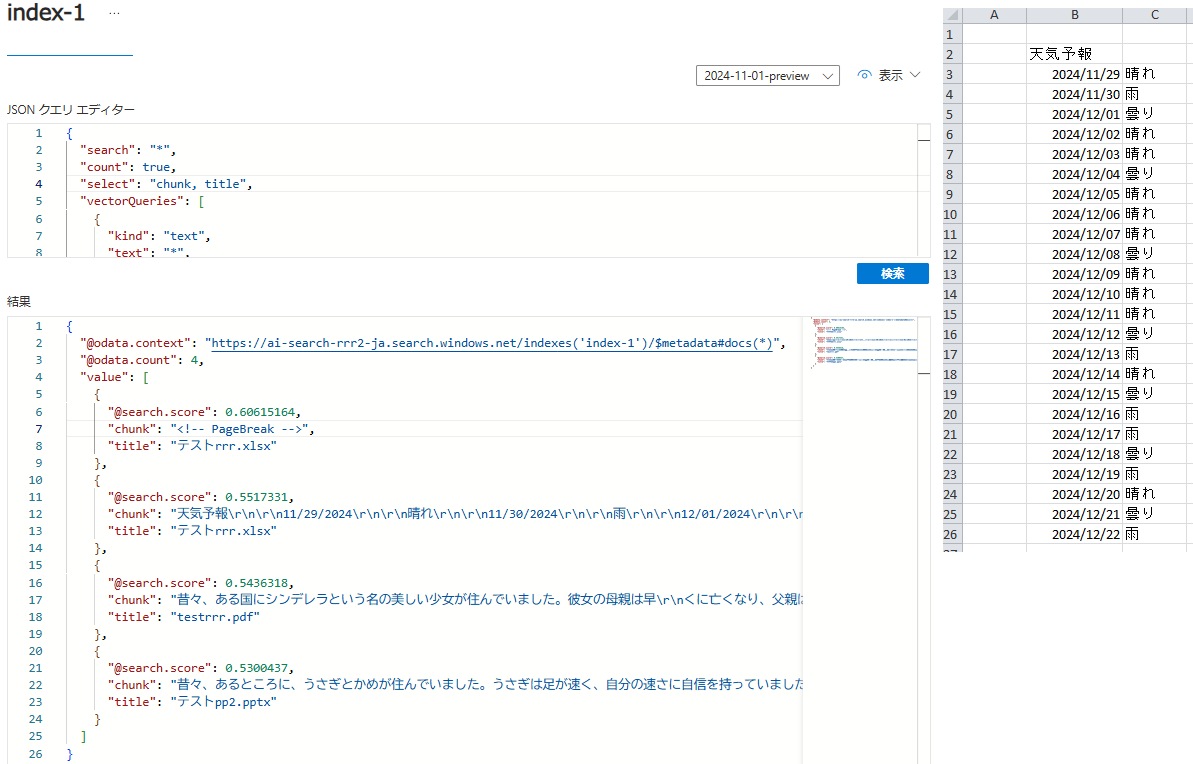Screen dimensions: 1193x764
Task: Click the シンデレラ chunk text in results
Action: tap(486, 600)
